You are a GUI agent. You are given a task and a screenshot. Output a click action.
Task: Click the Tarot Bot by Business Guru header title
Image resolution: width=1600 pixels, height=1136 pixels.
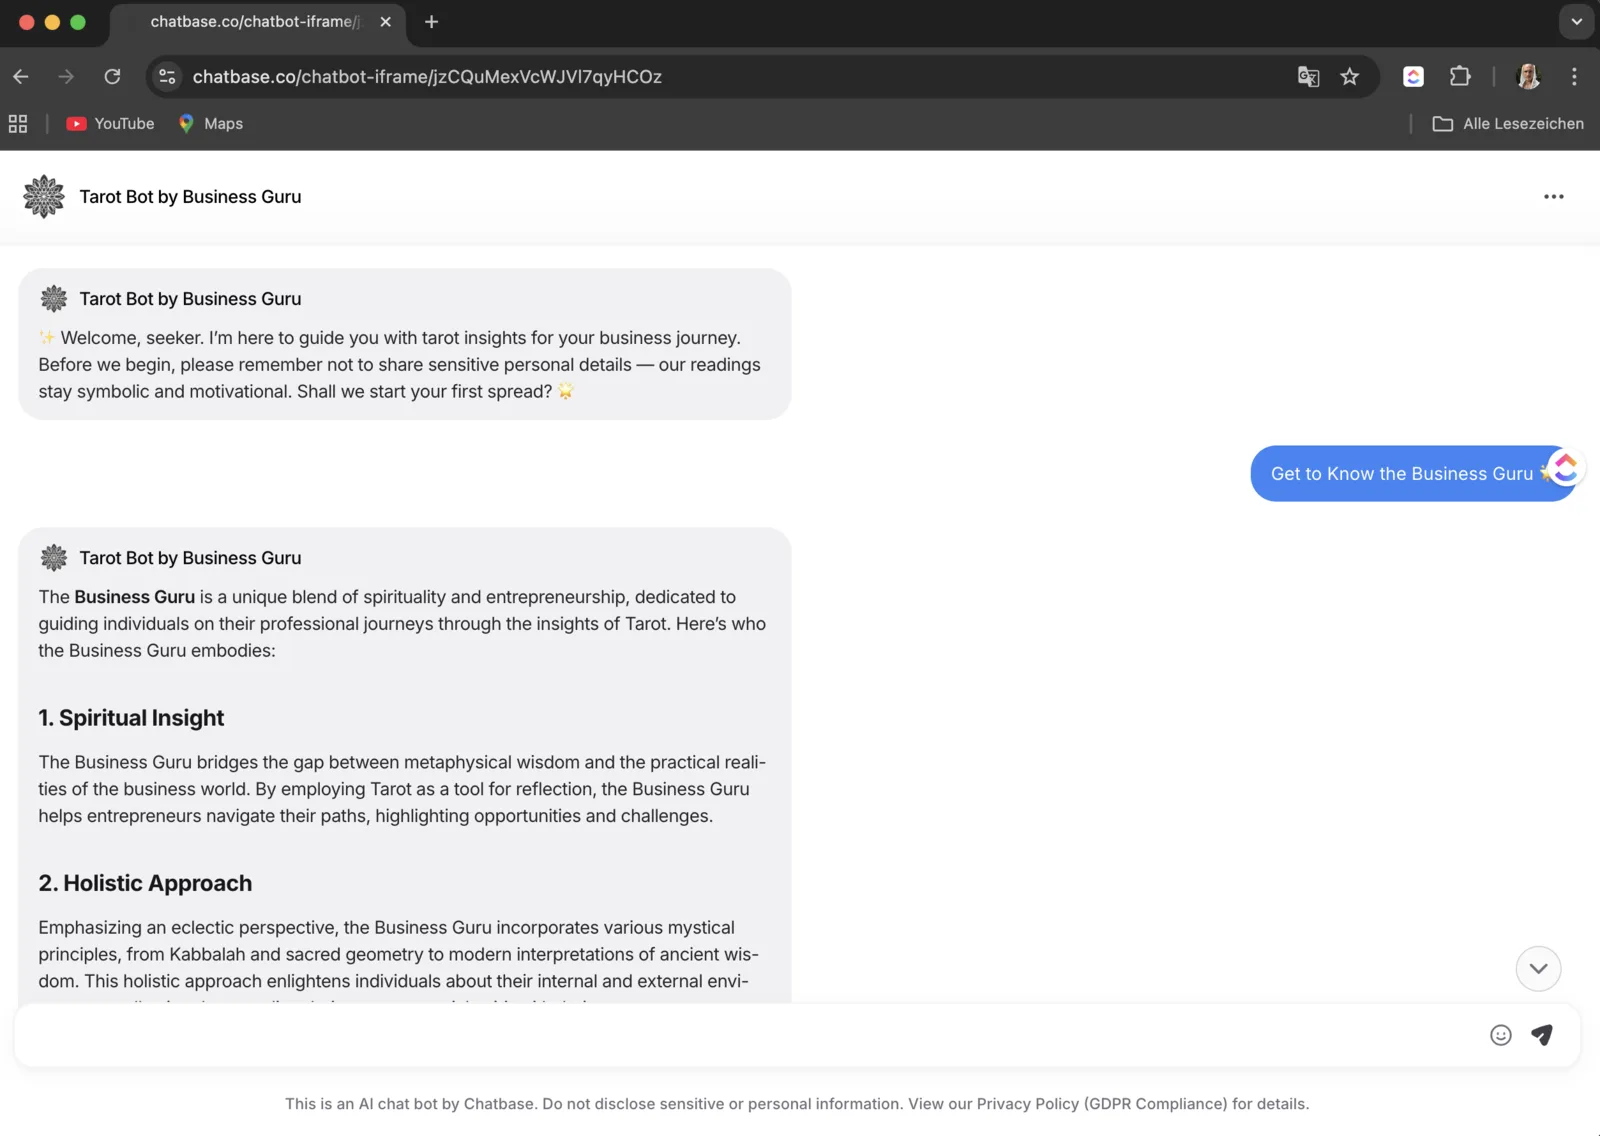(190, 197)
